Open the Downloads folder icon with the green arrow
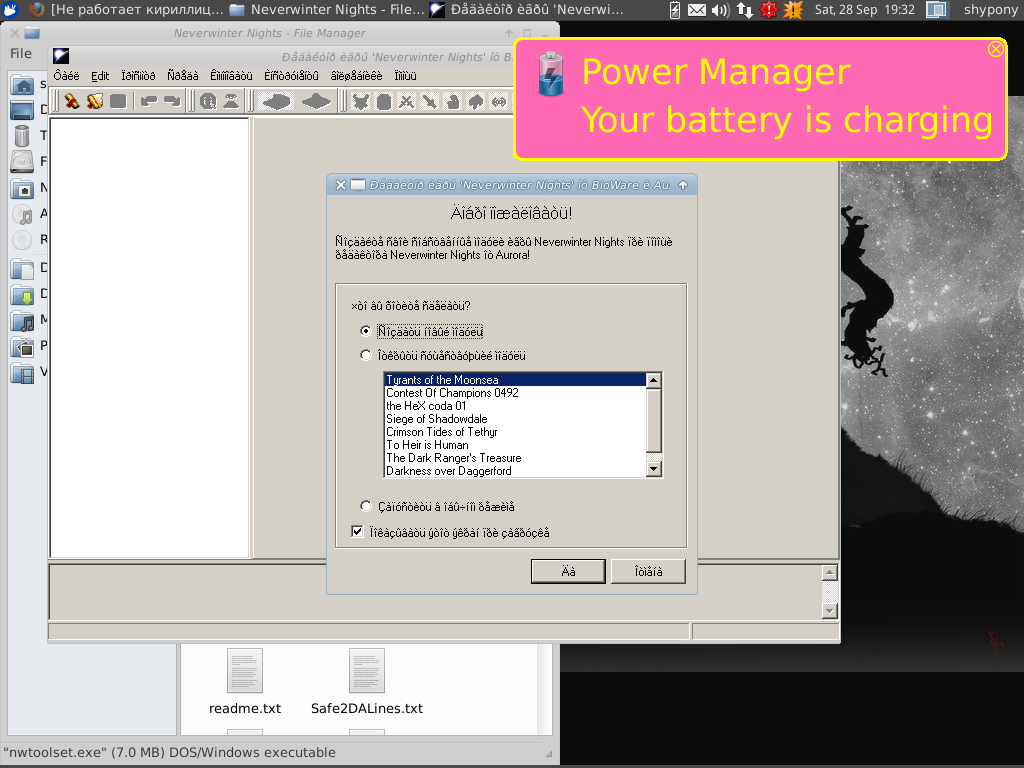The width and height of the screenshot is (1024, 768). pyautogui.click(x=22, y=295)
